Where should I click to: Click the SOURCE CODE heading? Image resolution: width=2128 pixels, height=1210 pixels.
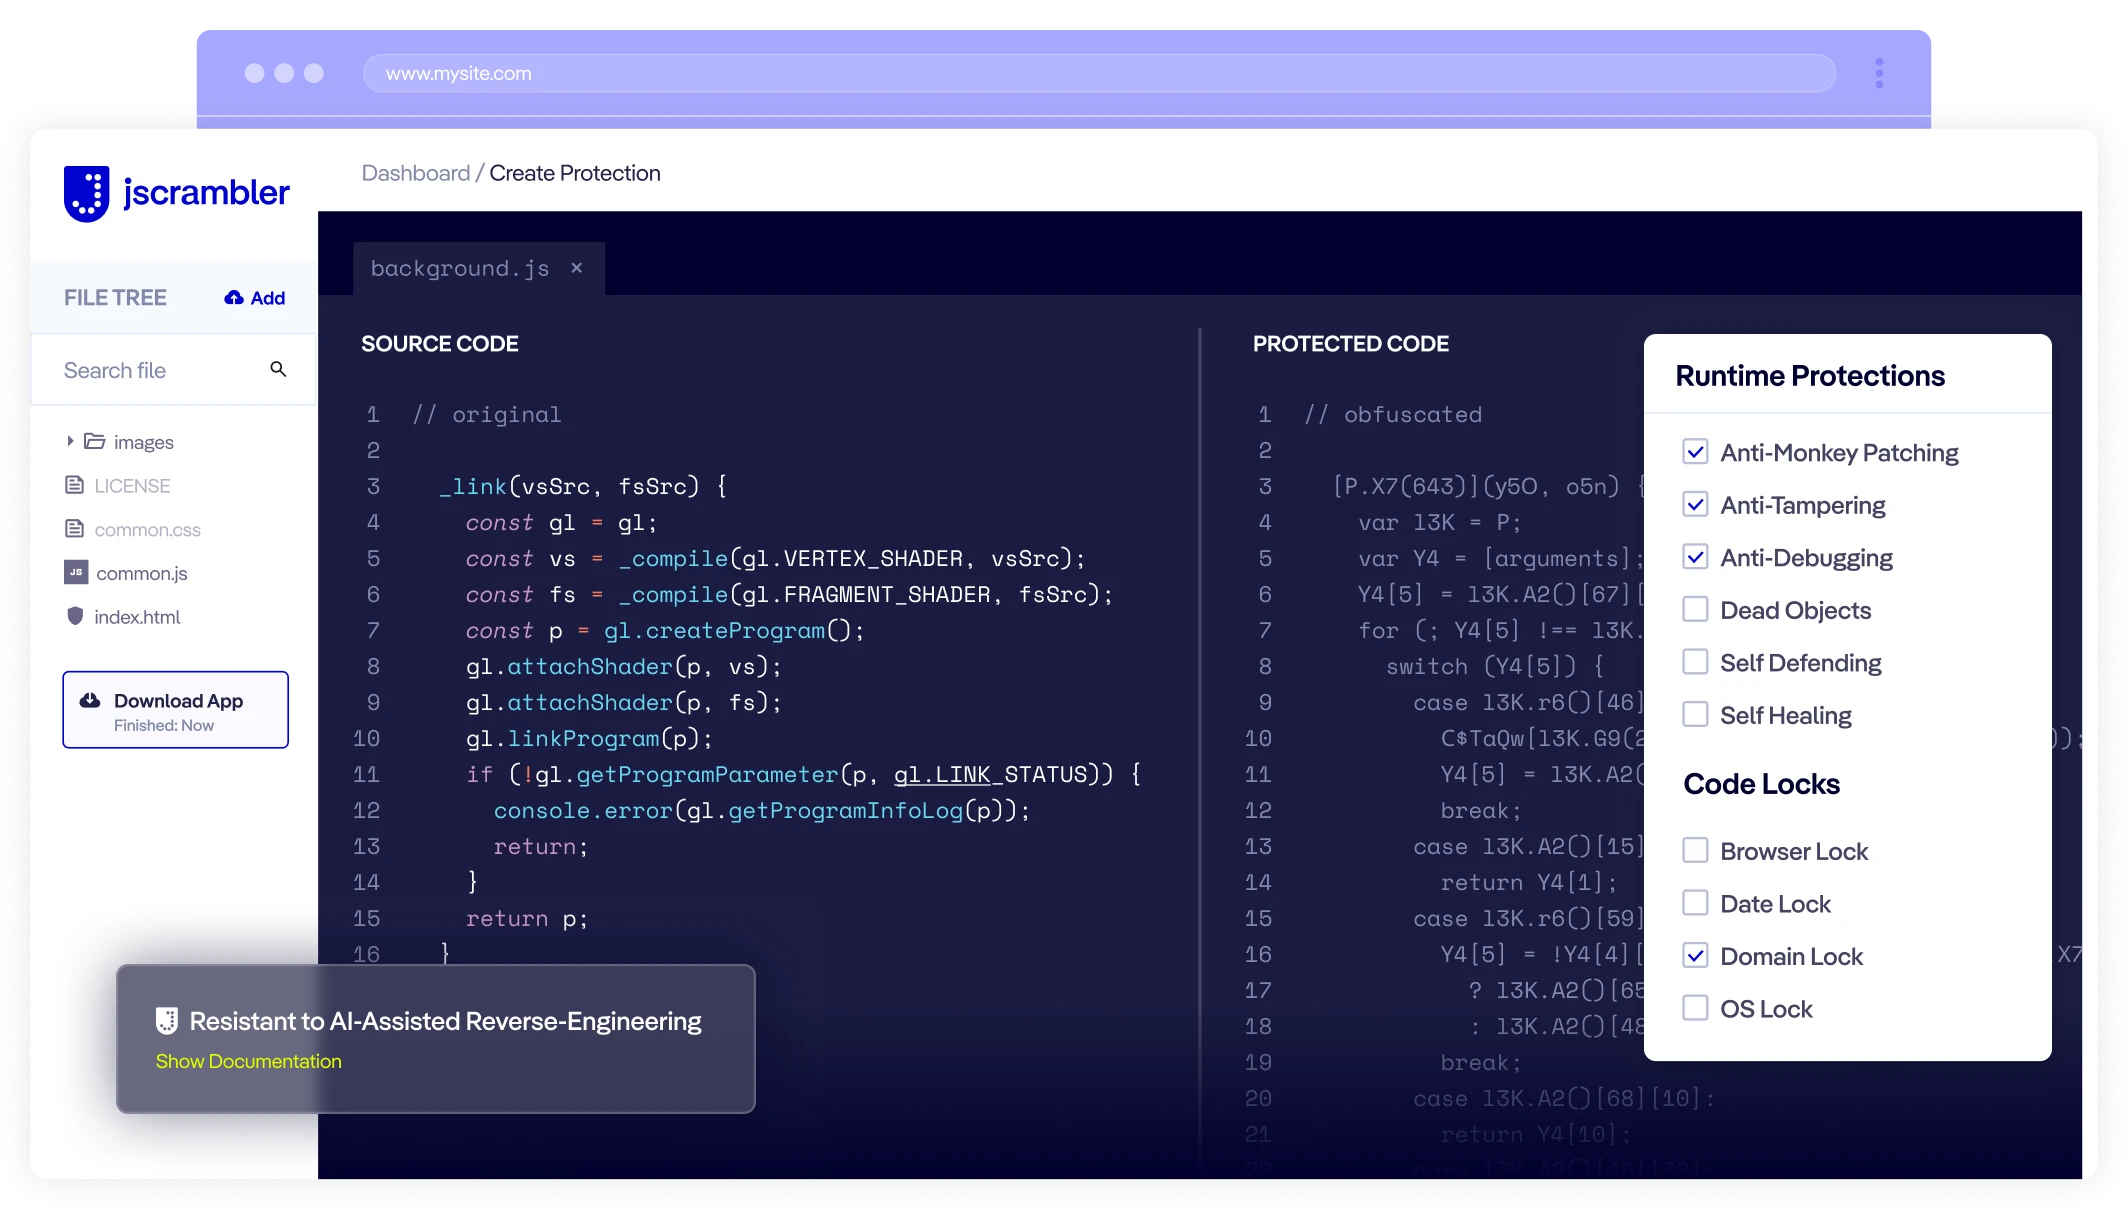pyautogui.click(x=440, y=344)
